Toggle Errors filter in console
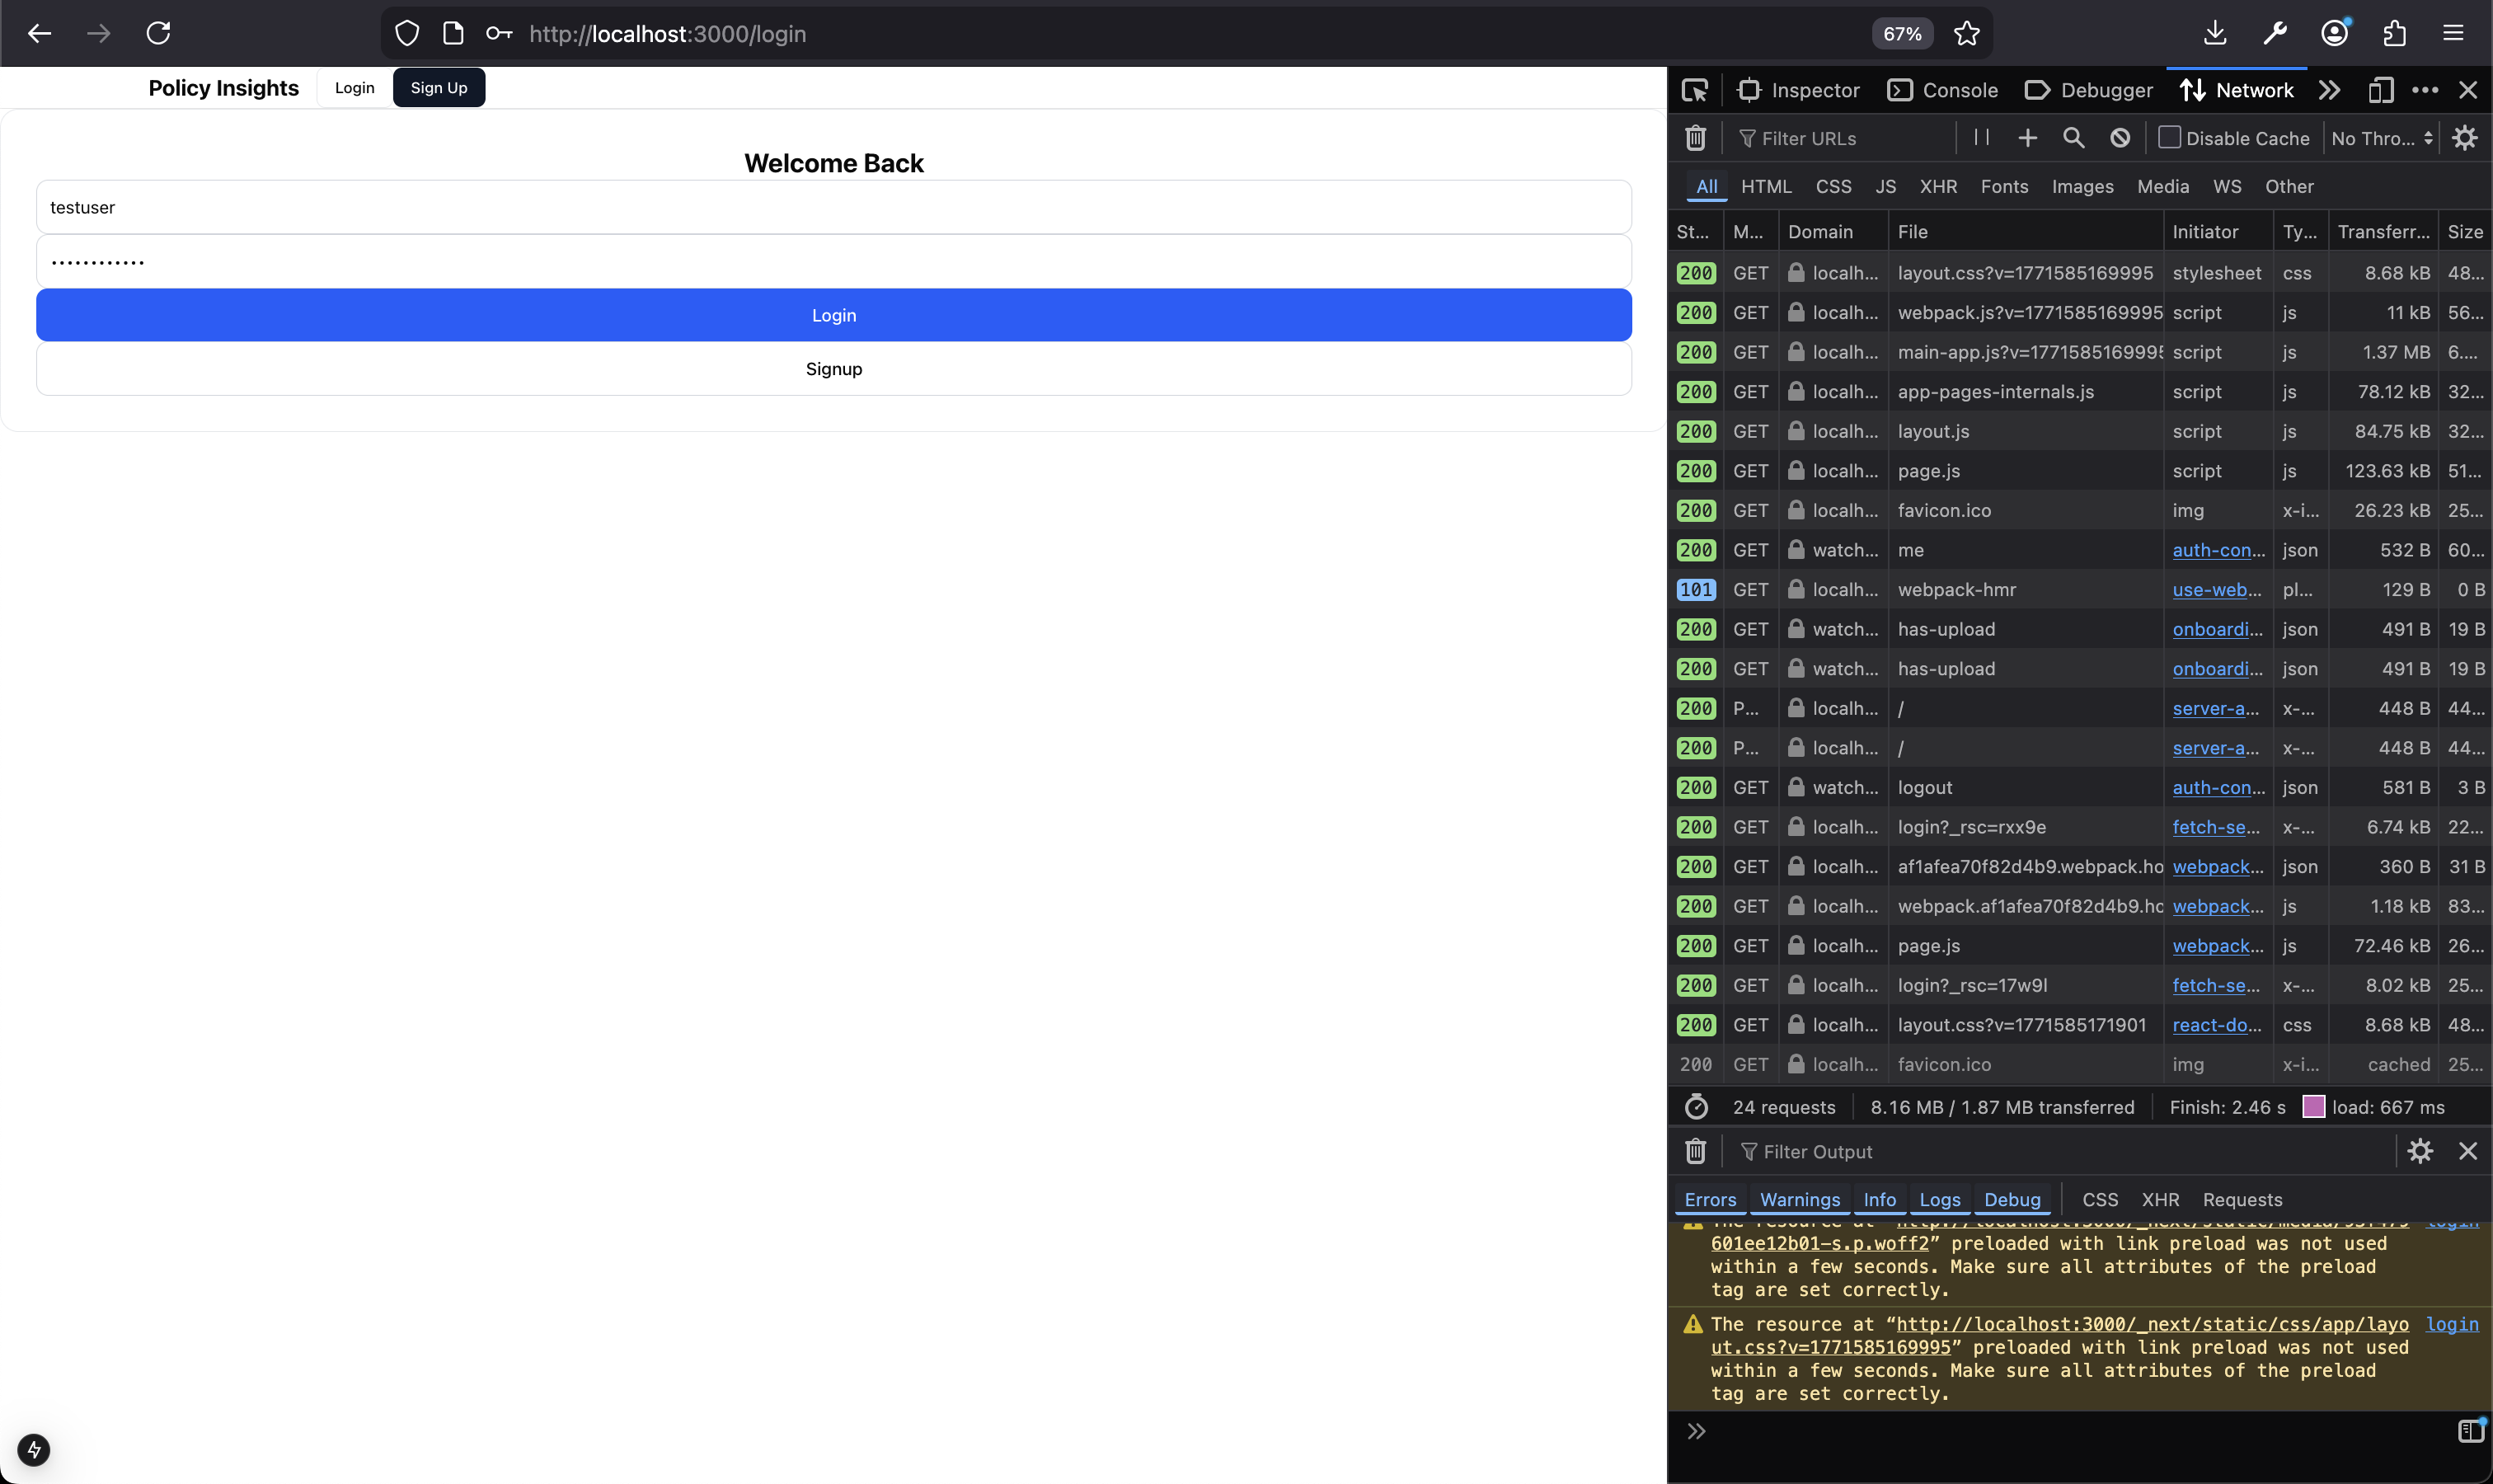This screenshot has height=1484, width=2493. (1710, 1199)
